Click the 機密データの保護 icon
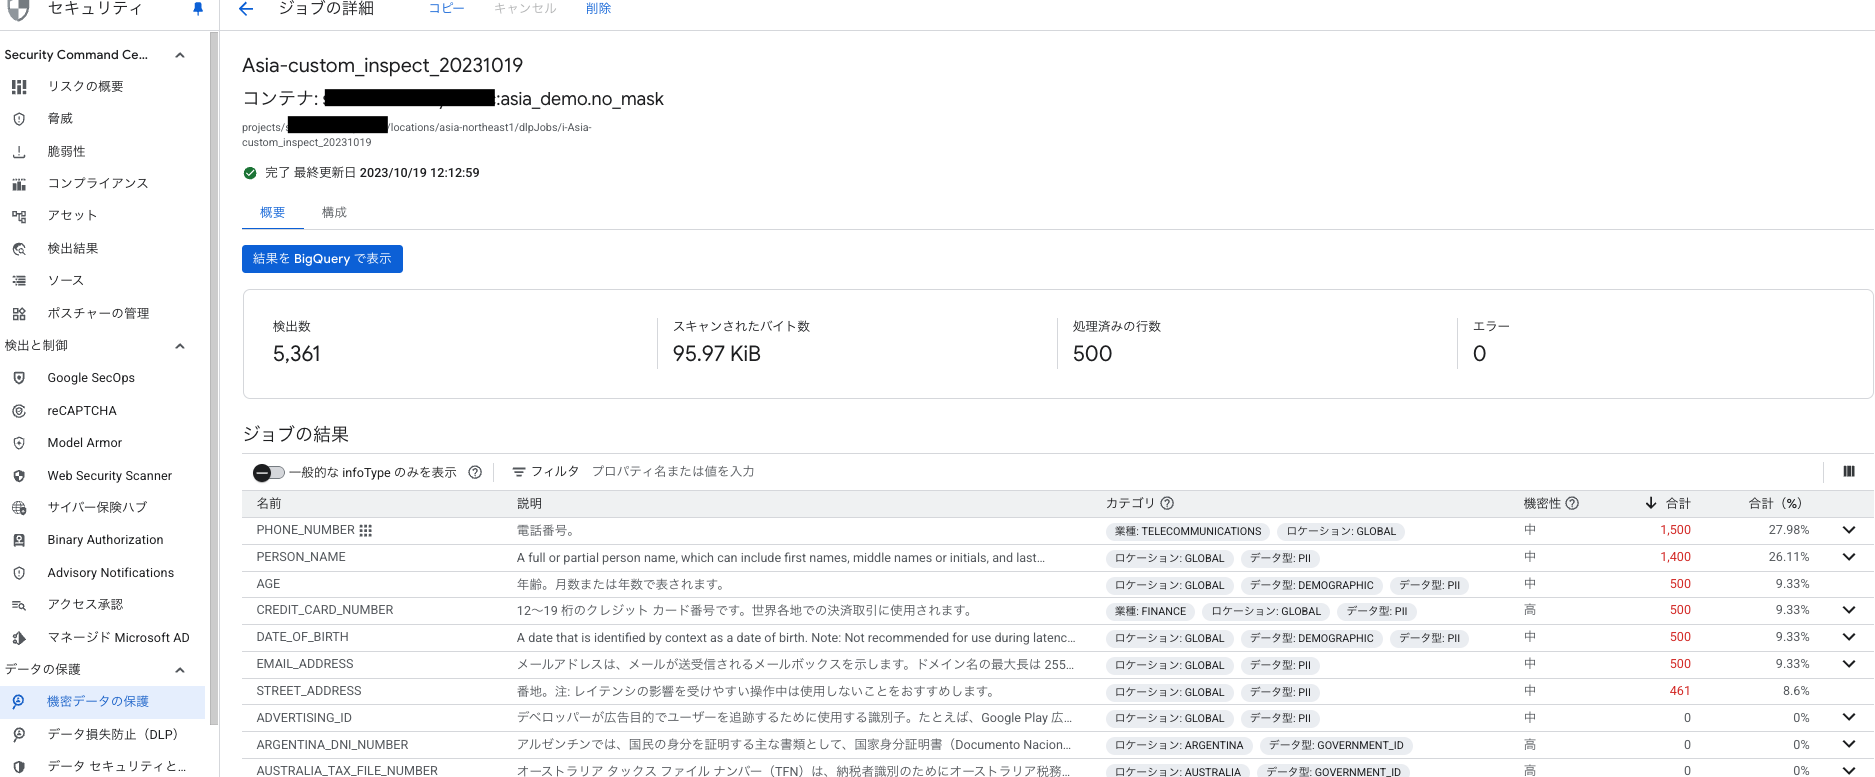1875x777 pixels. point(19,702)
